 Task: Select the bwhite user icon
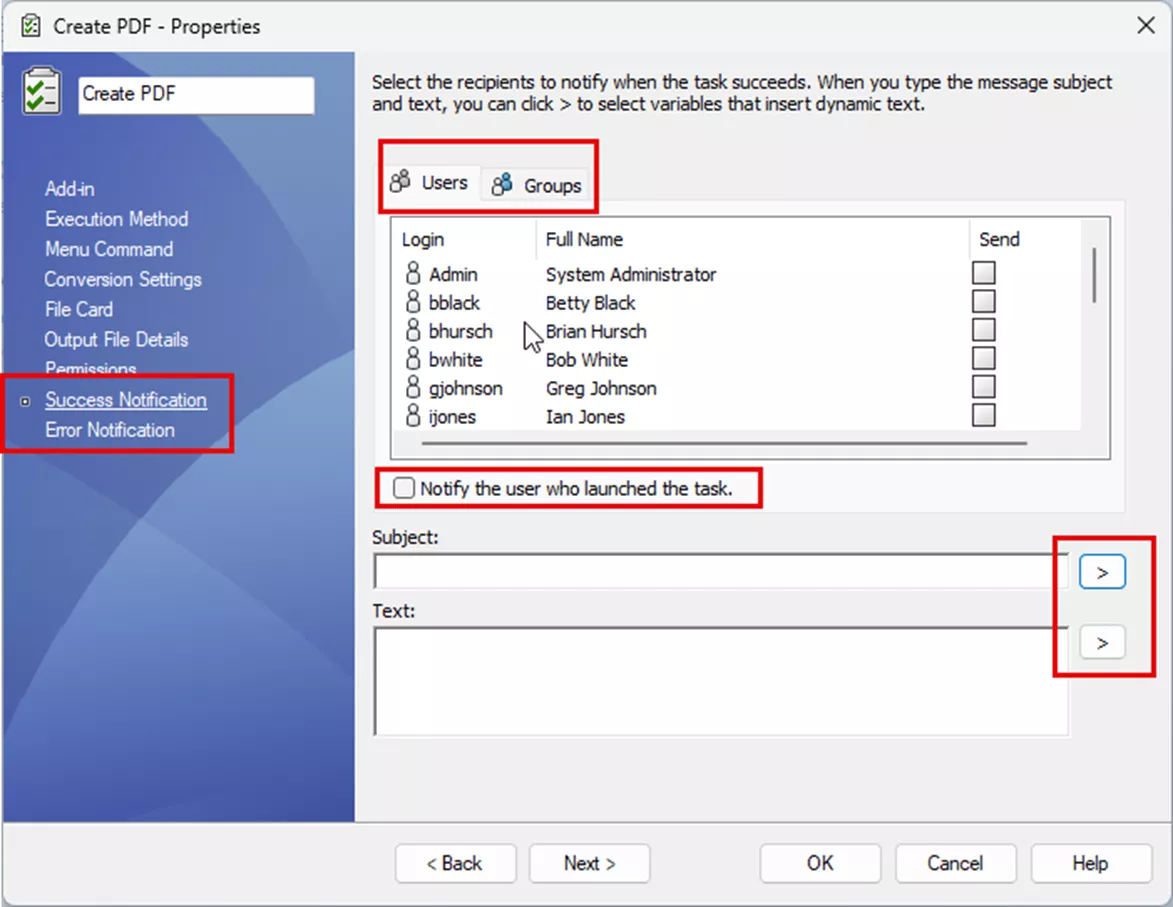413,358
